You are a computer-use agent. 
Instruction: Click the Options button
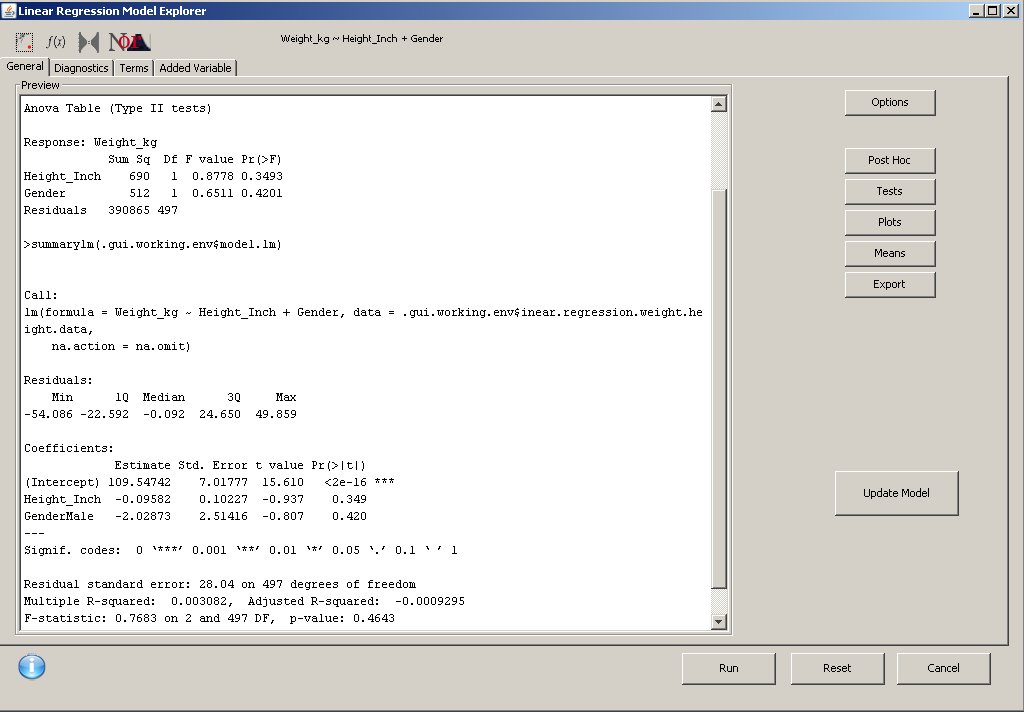889,103
